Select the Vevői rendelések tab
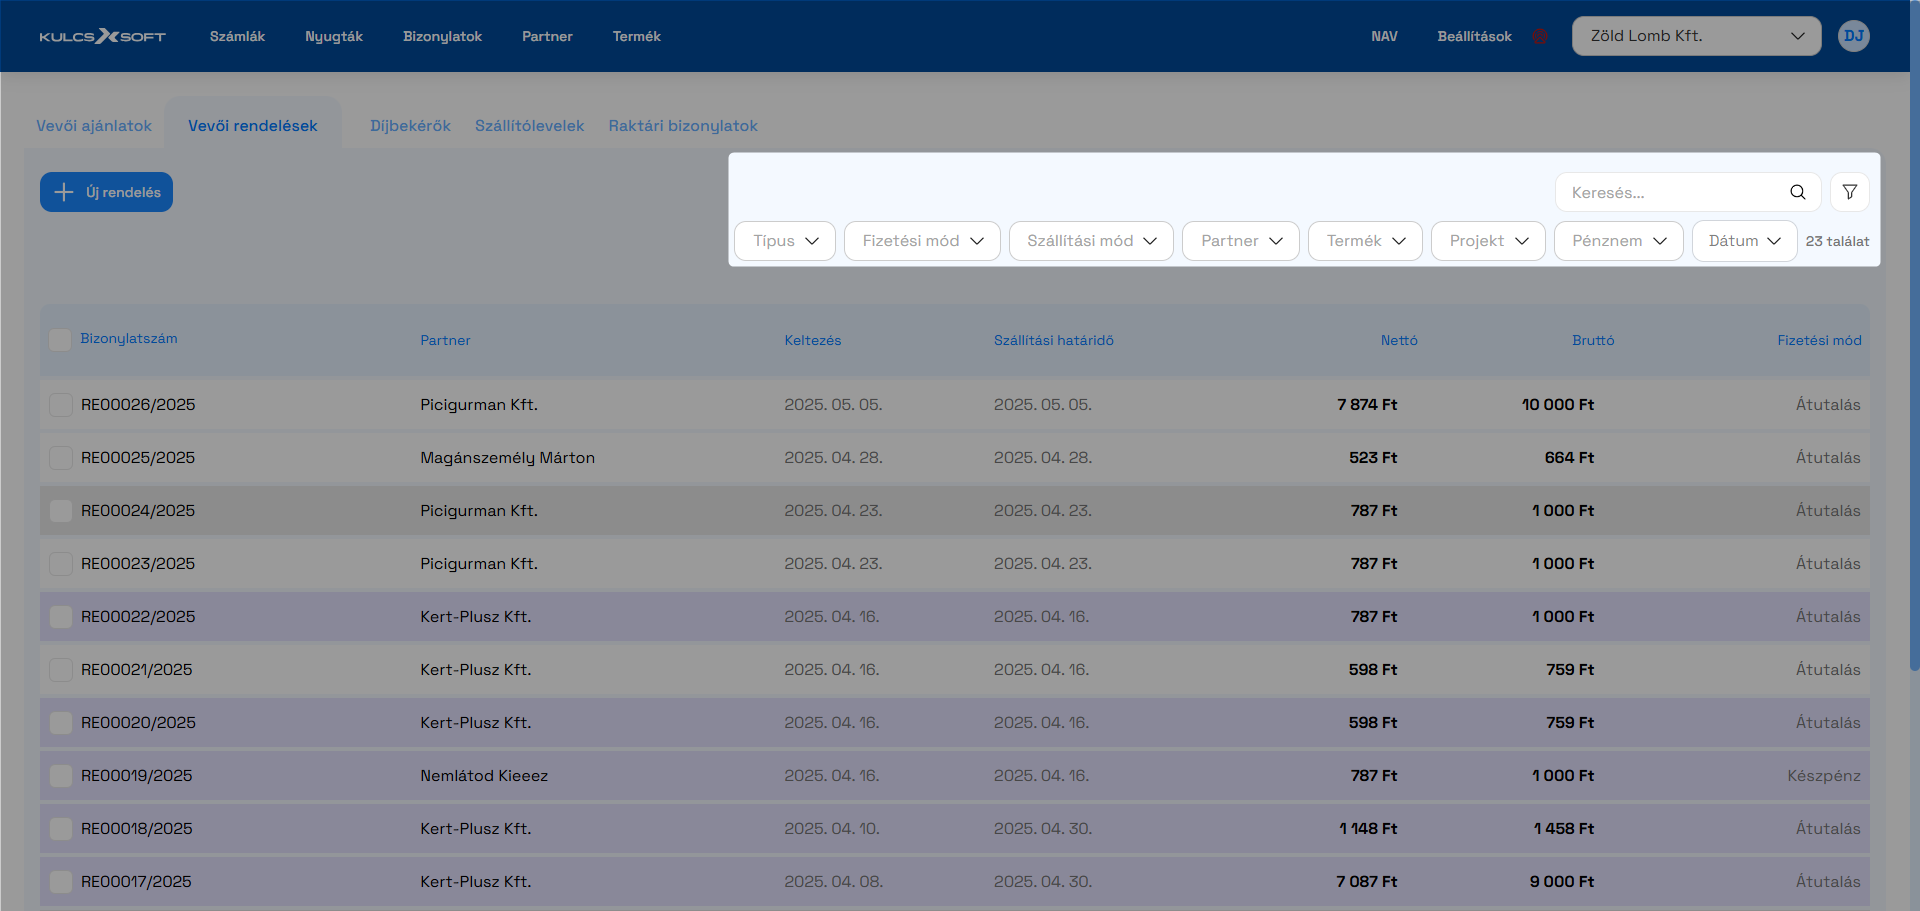The width and height of the screenshot is (1920, 911). 253,126
